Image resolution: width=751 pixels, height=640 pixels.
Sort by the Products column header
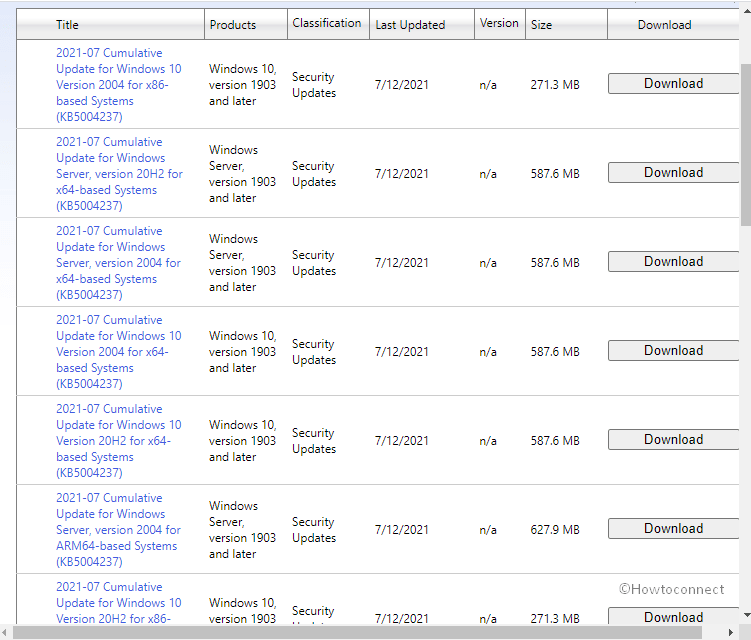coord(232,25)
